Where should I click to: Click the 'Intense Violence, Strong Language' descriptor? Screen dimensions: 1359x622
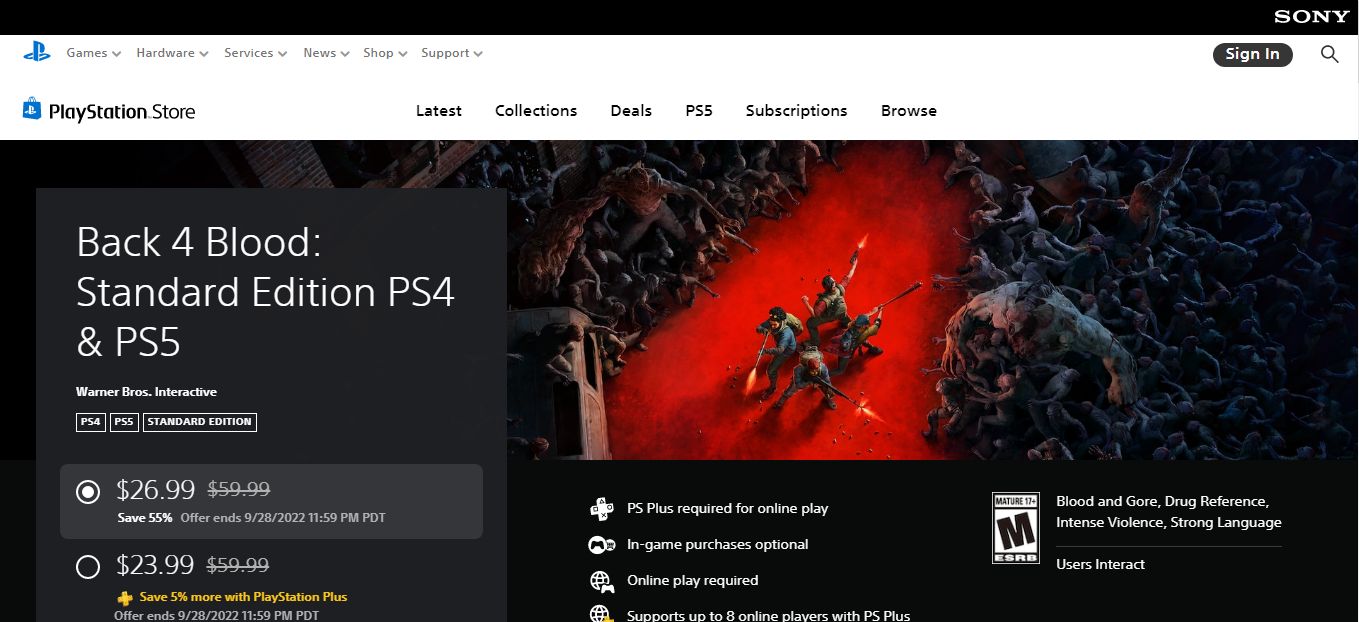[1169, 522]
